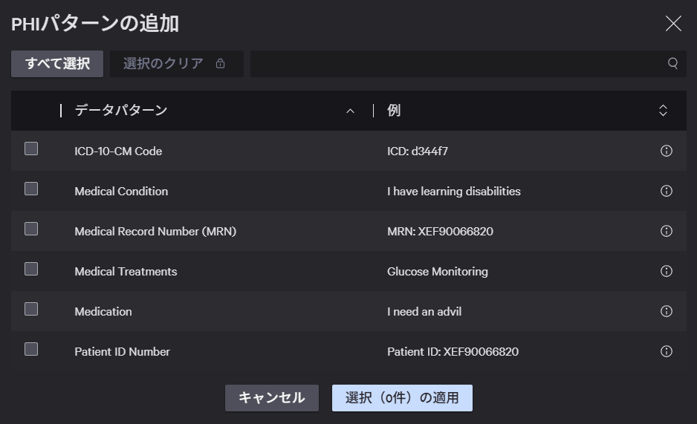This screenshot has height=424, width=697.
Task: Open info icon for ICD-10-CM Code row
Action: [666, 151]
